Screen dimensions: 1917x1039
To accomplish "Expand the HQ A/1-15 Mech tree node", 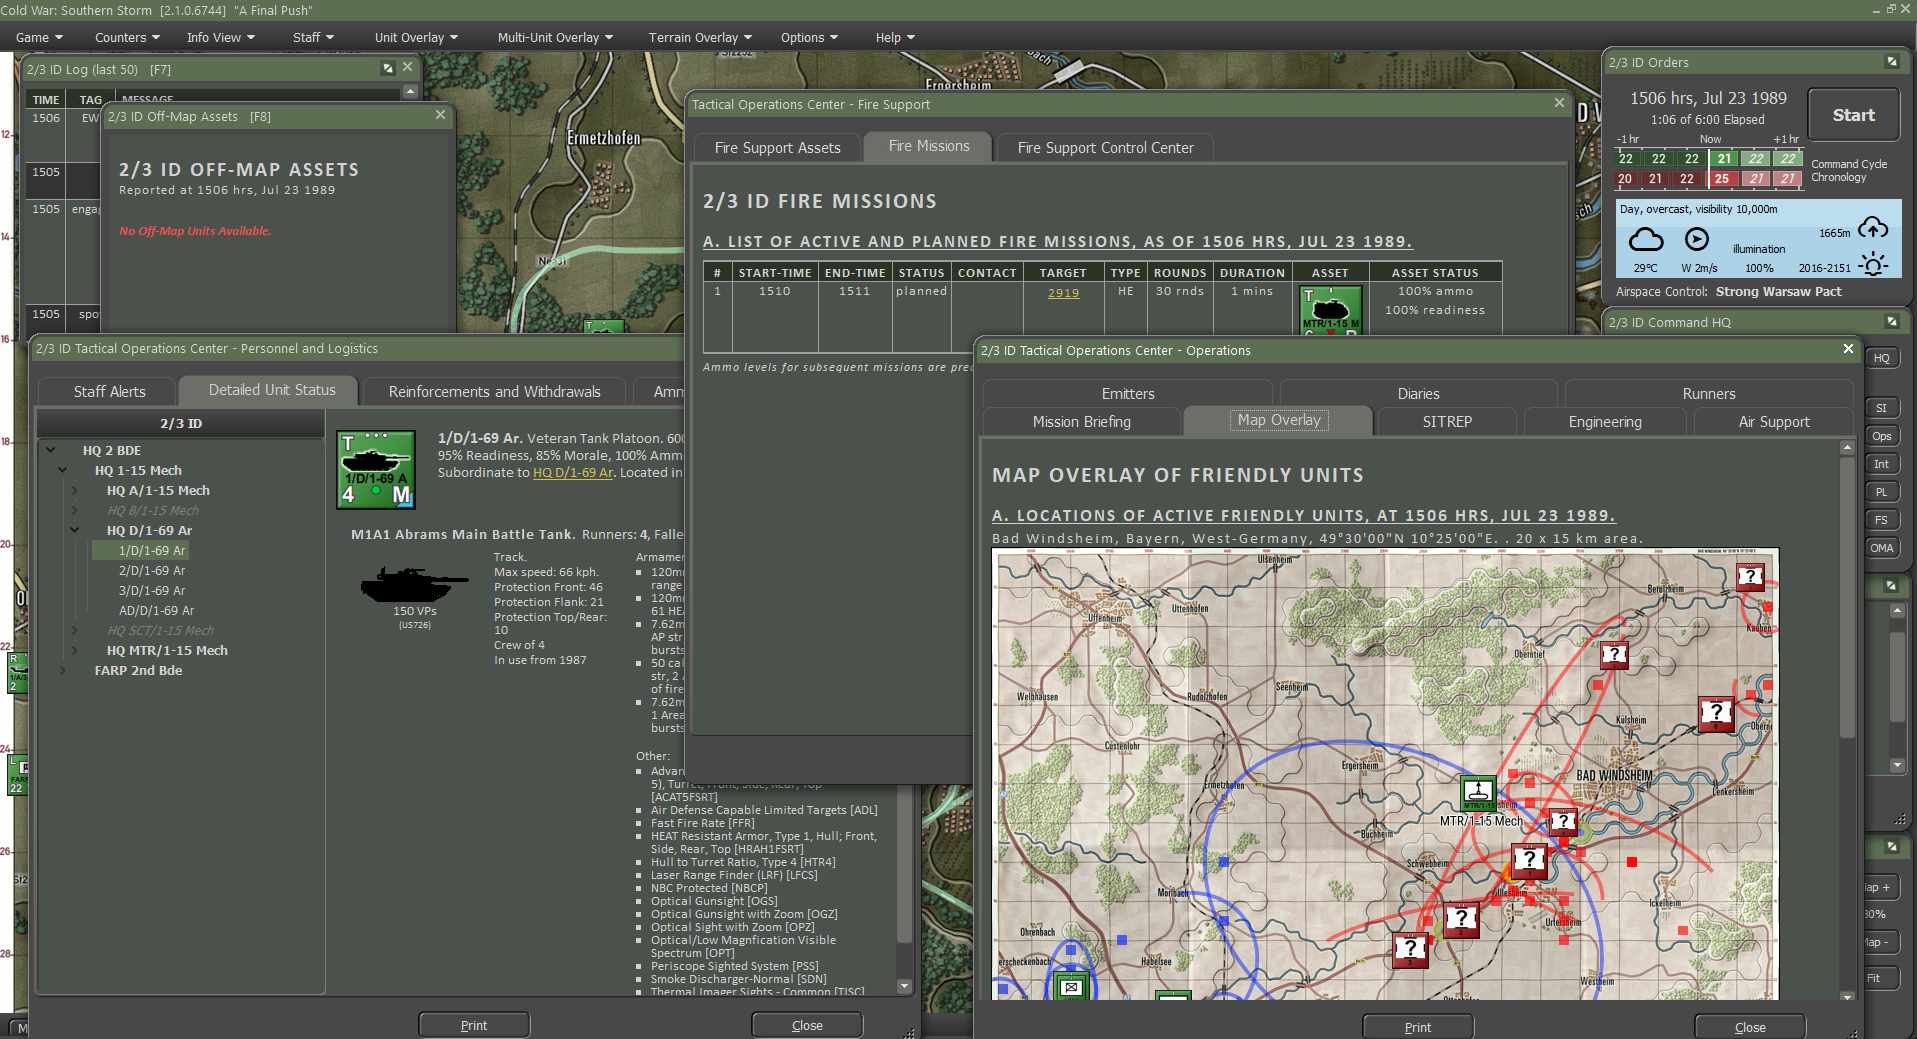I will click(75, 490).
